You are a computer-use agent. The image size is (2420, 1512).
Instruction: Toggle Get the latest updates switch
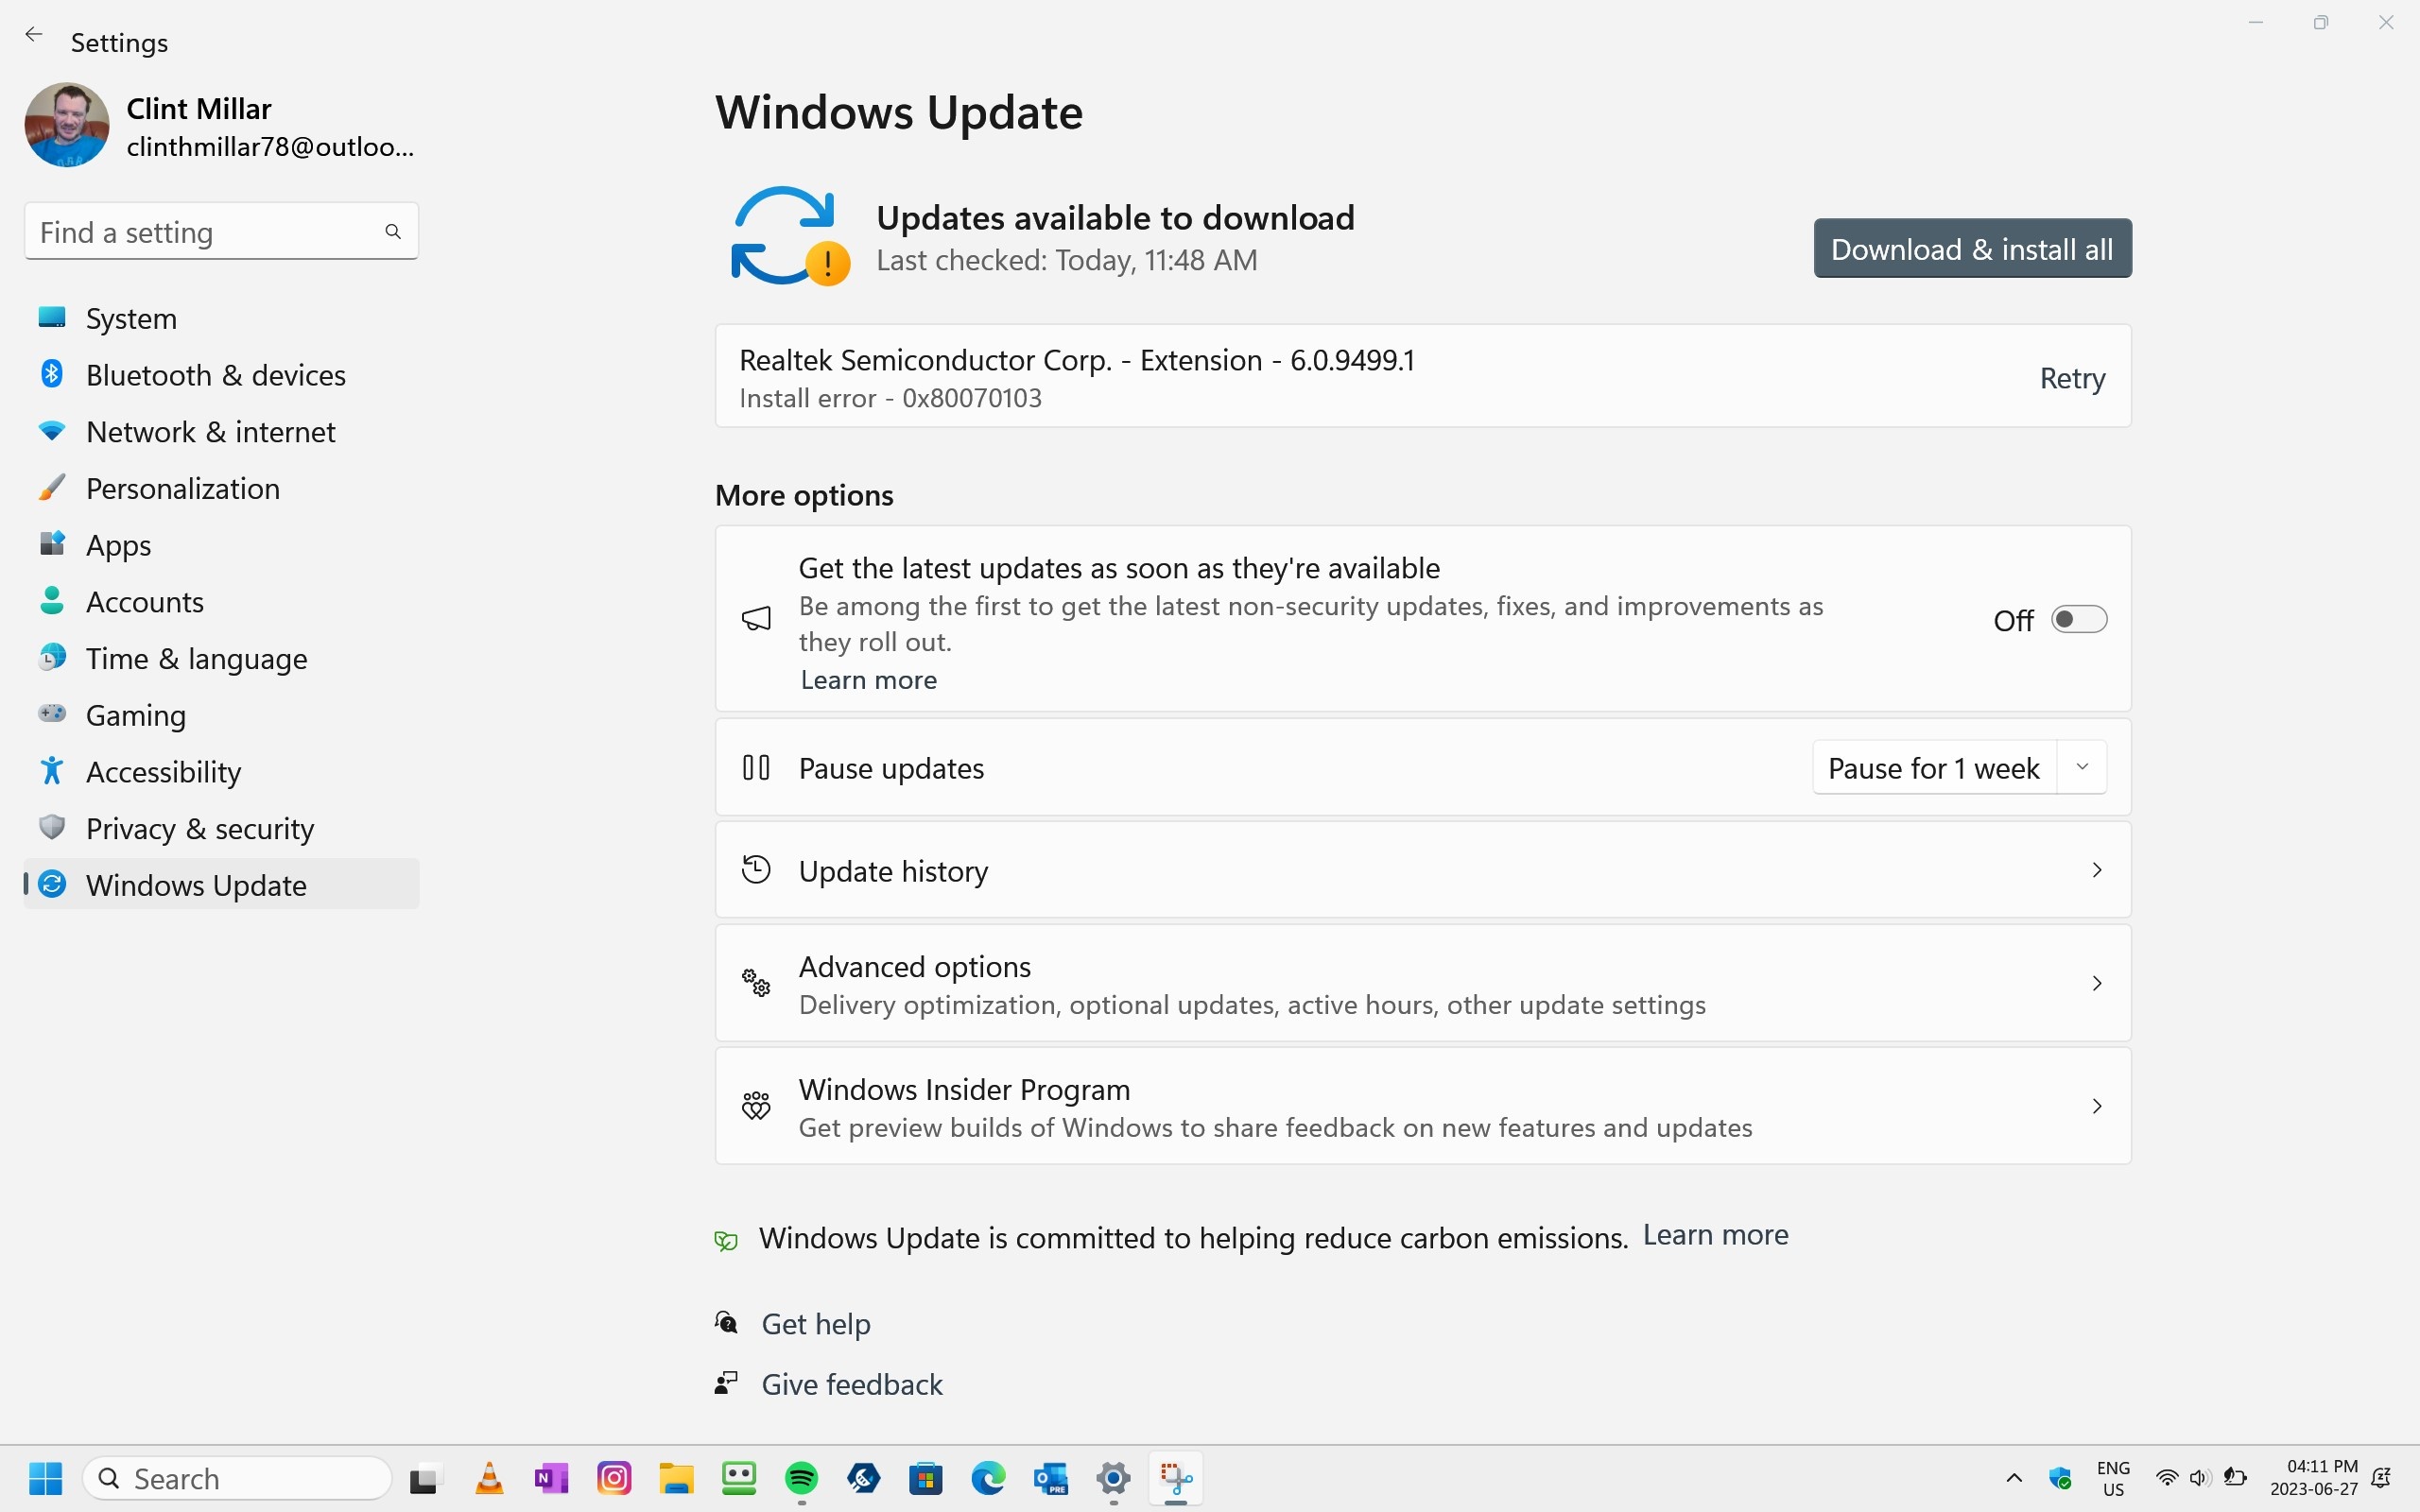pyautogui.click(x=2079, y=620)
